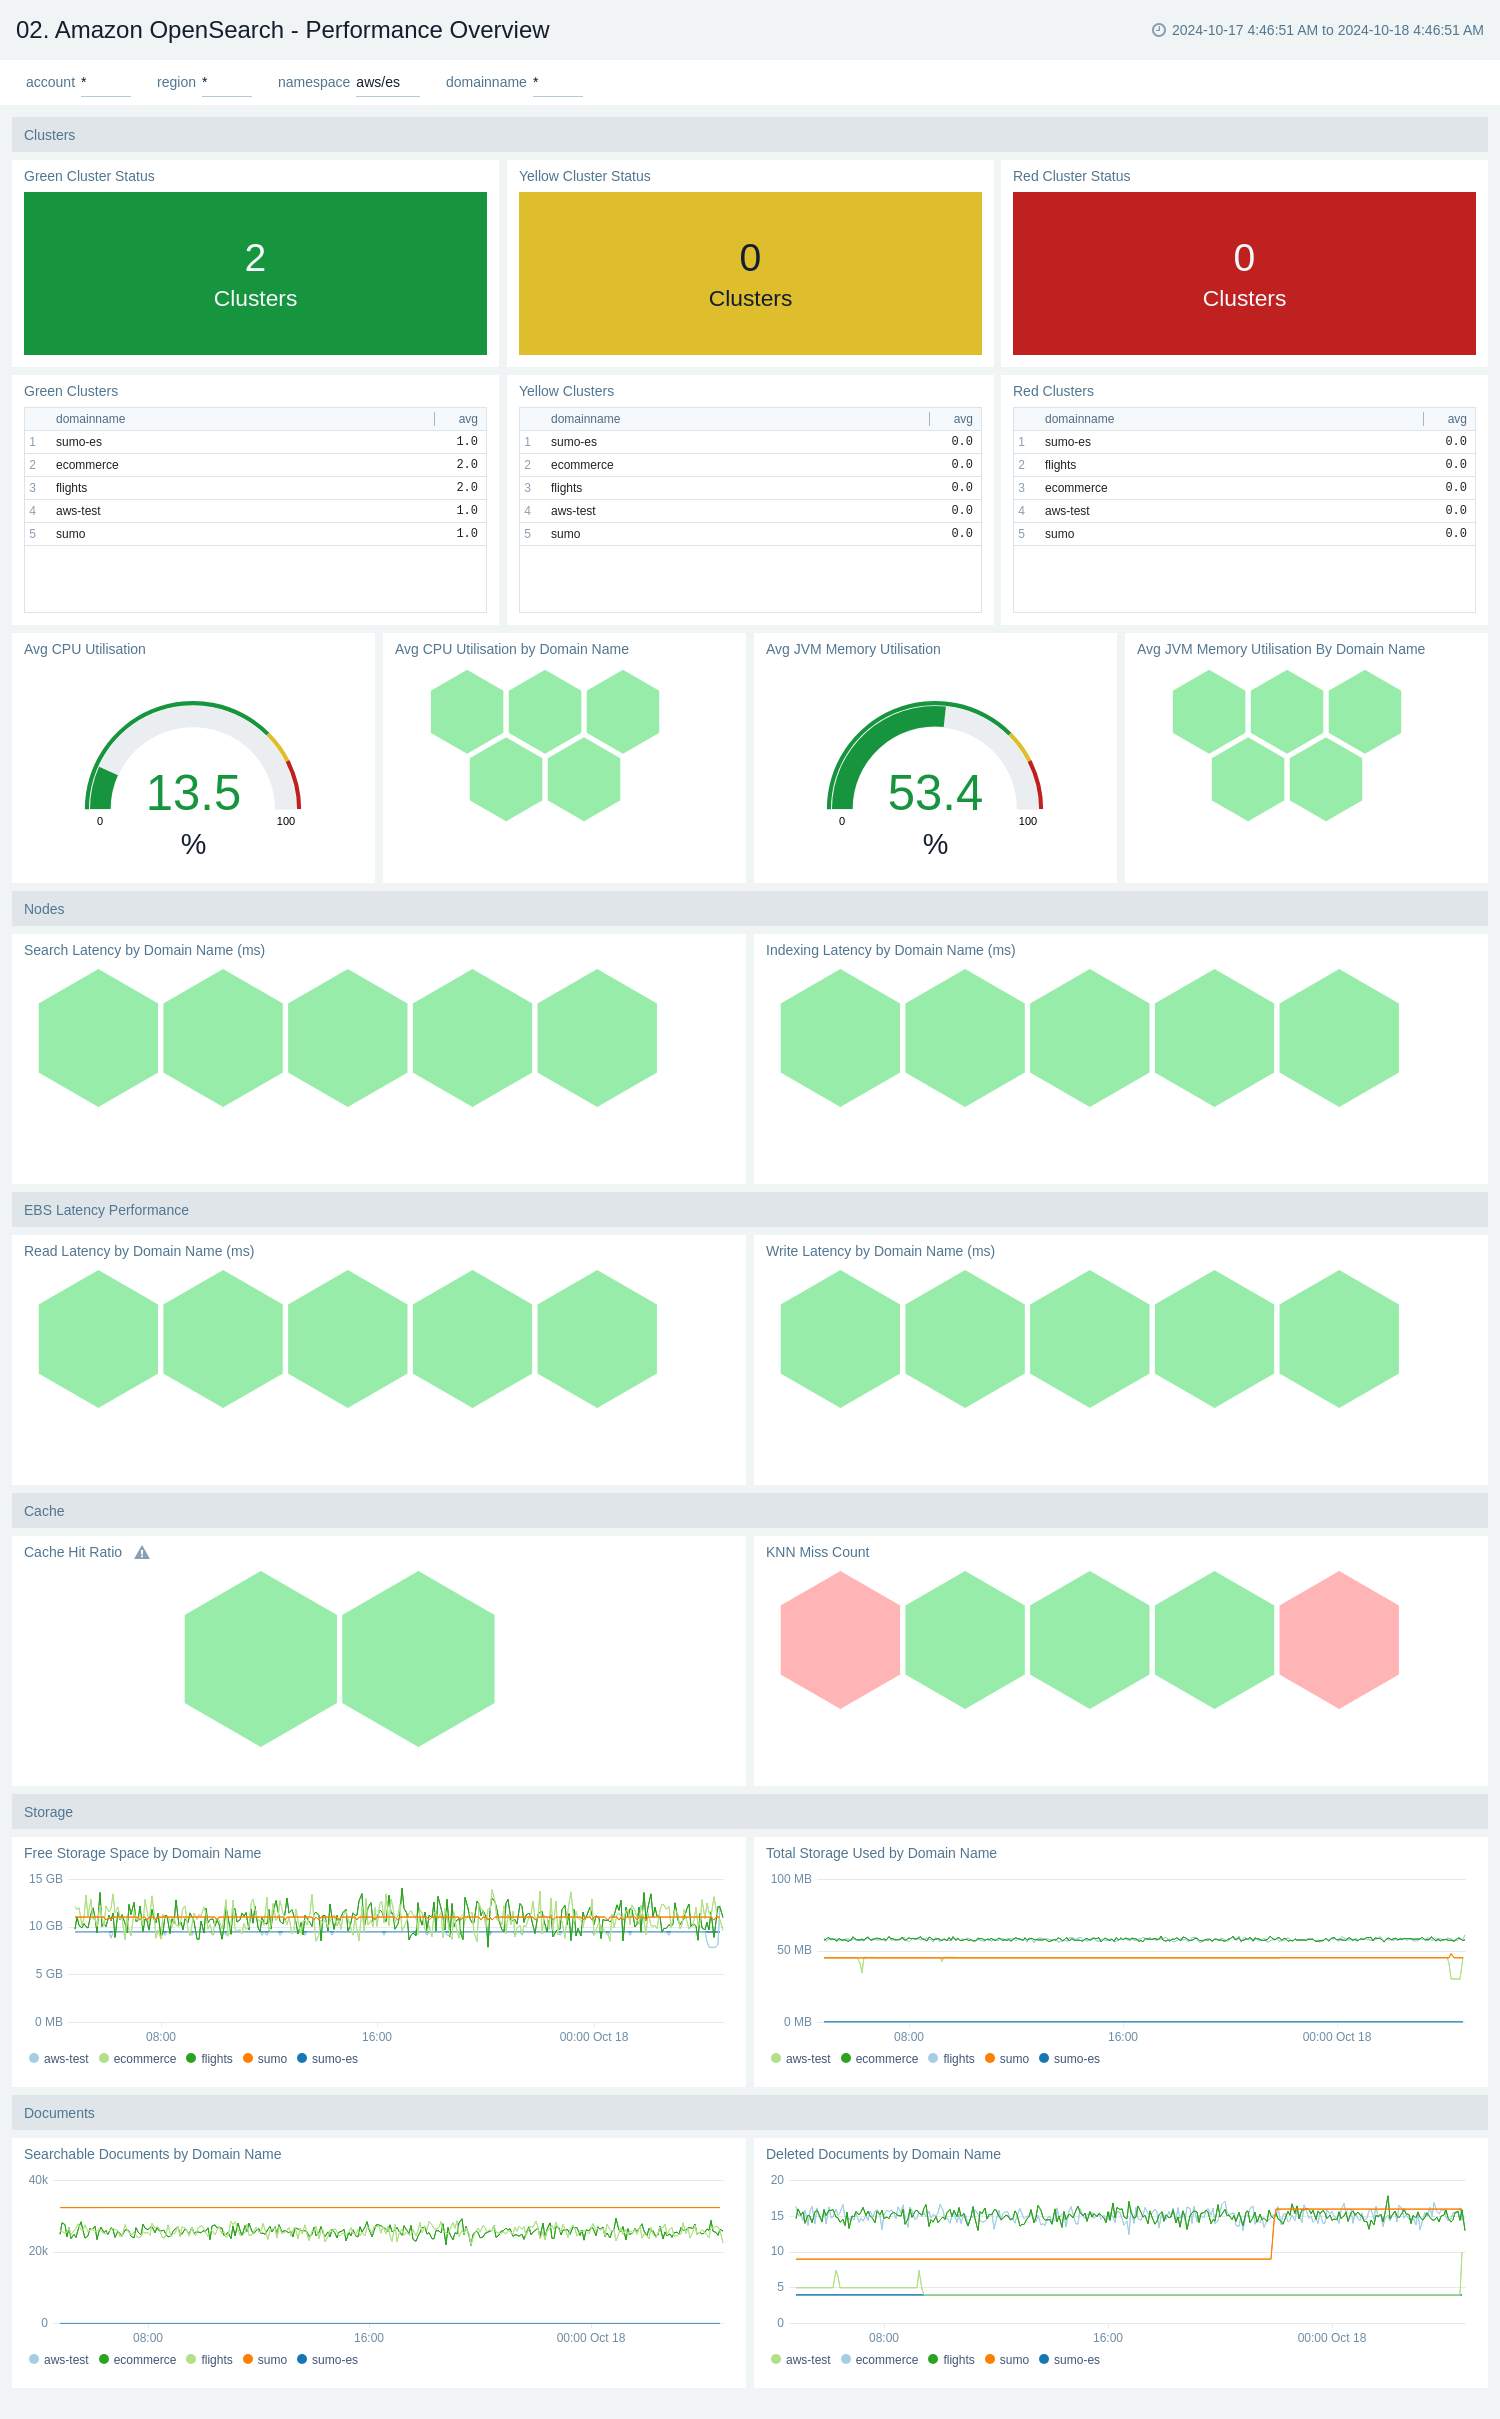Collapse the Nodes section header

click(750, 909)
